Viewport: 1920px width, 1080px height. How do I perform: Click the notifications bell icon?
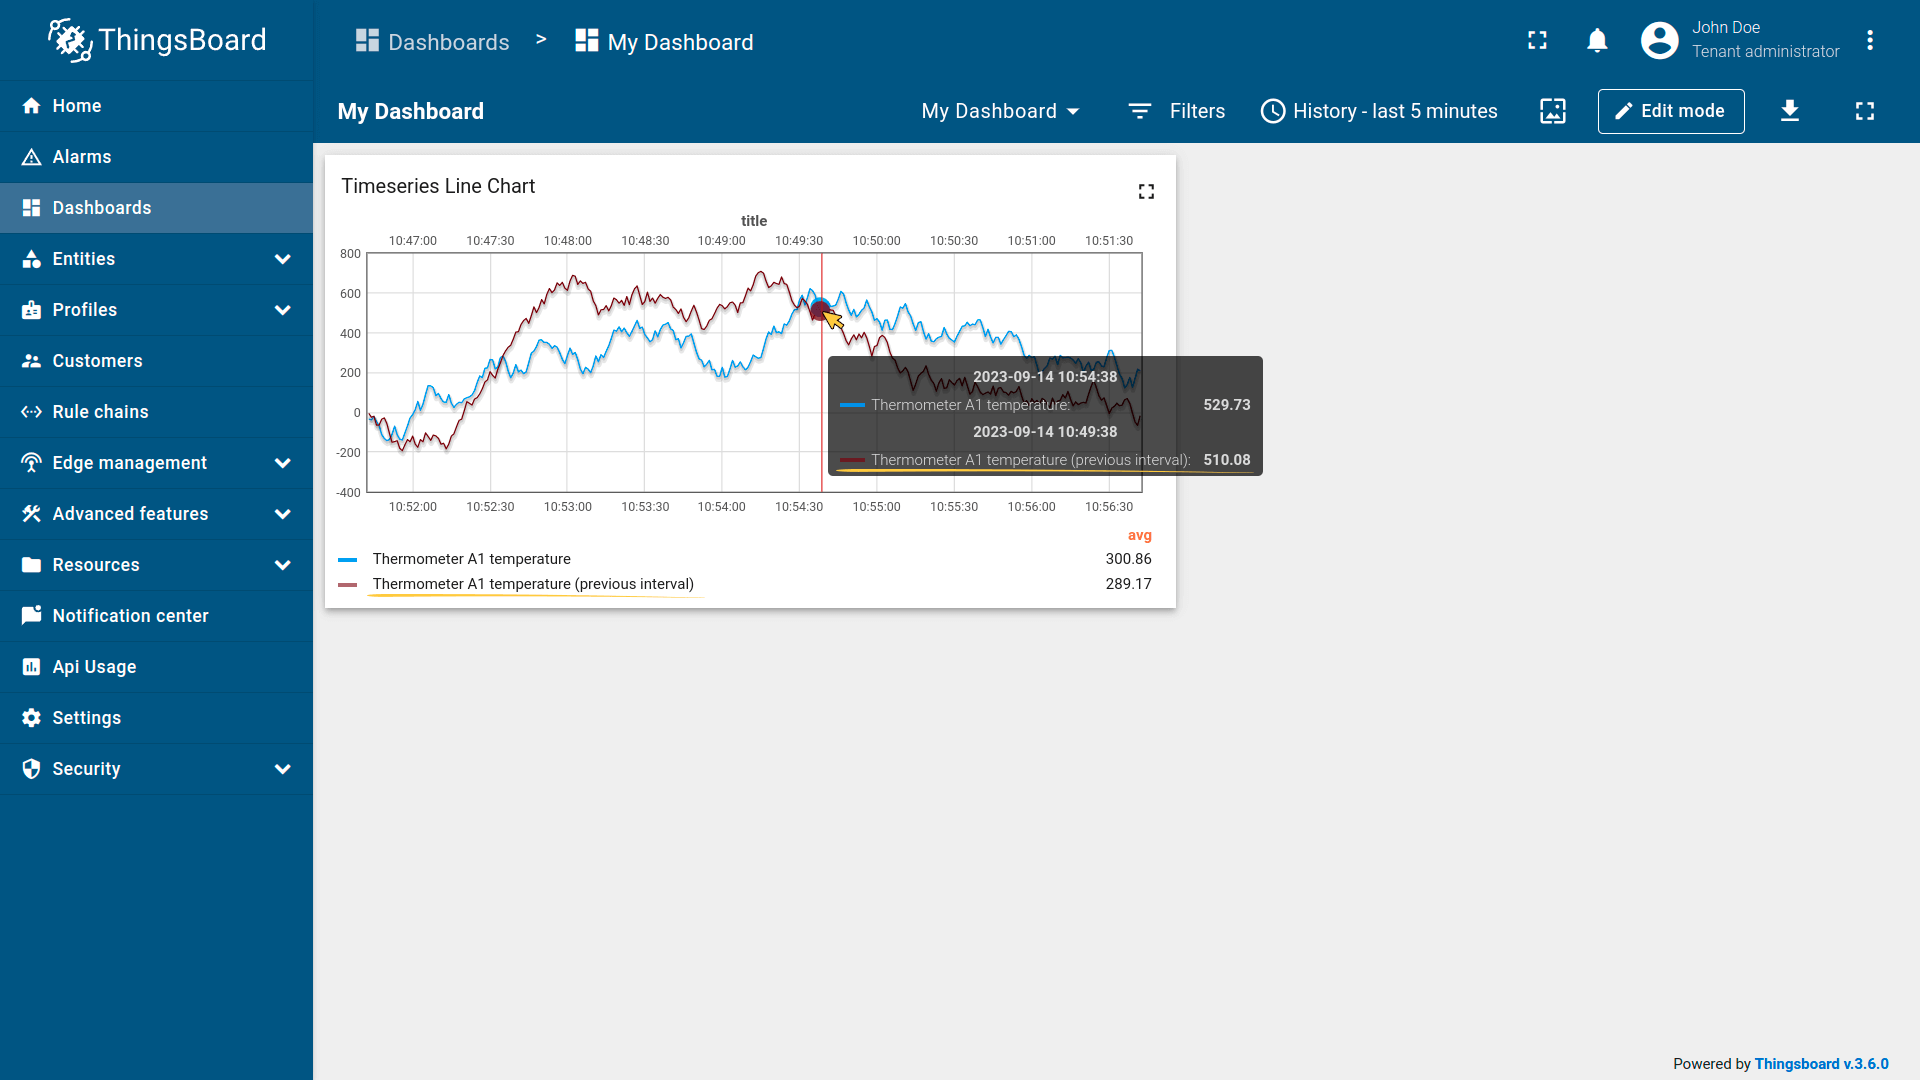click(1597, 41)
